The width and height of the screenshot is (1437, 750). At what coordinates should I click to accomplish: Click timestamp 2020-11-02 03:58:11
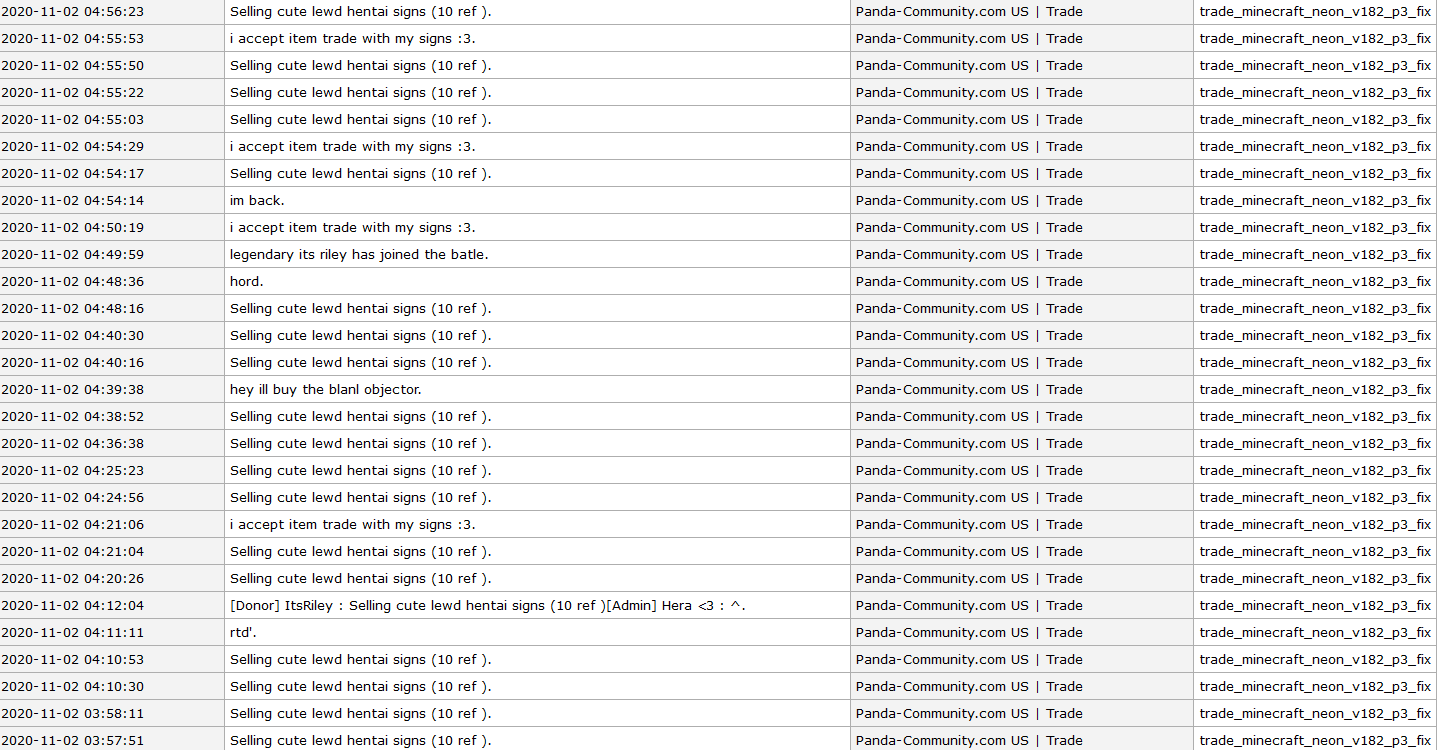click(x=72, y=713)
